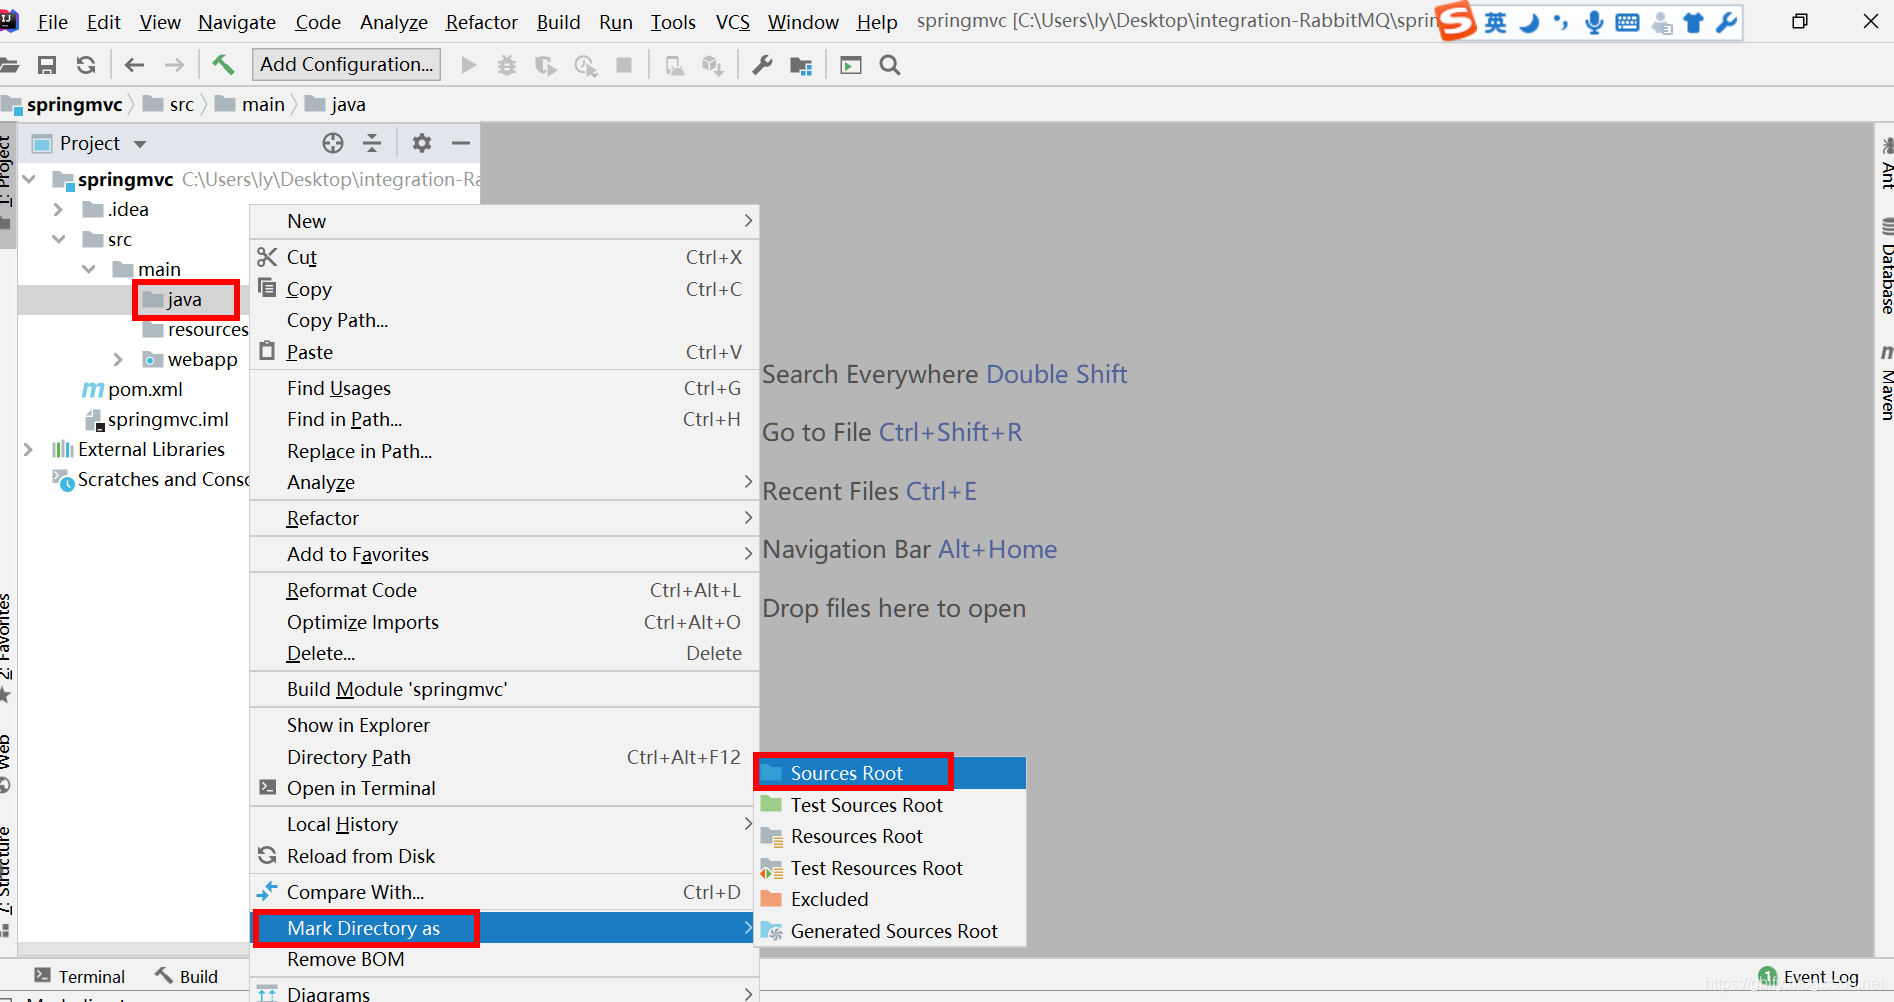
Task: Select Test Sources Root option
Action: (x=890, y=805)
